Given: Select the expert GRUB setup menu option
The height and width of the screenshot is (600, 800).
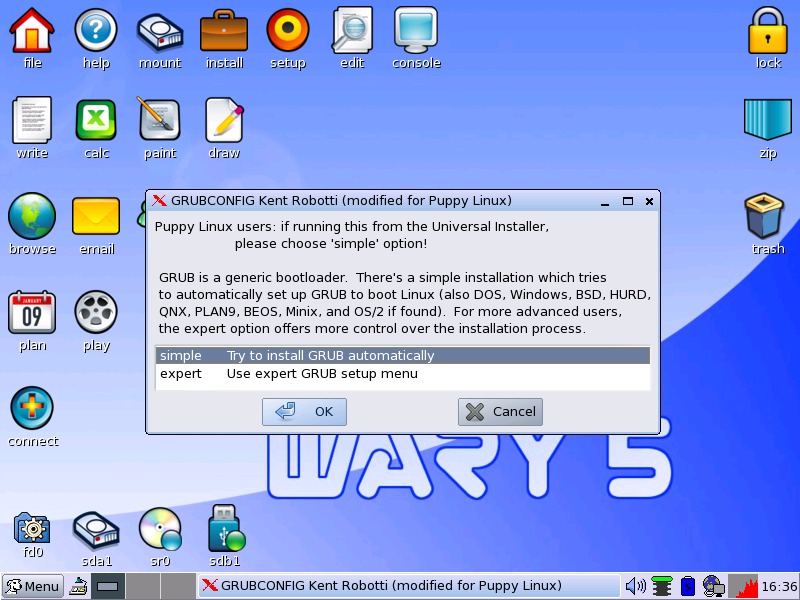Looking at the screenshot, I should click(x=403, y=373).
